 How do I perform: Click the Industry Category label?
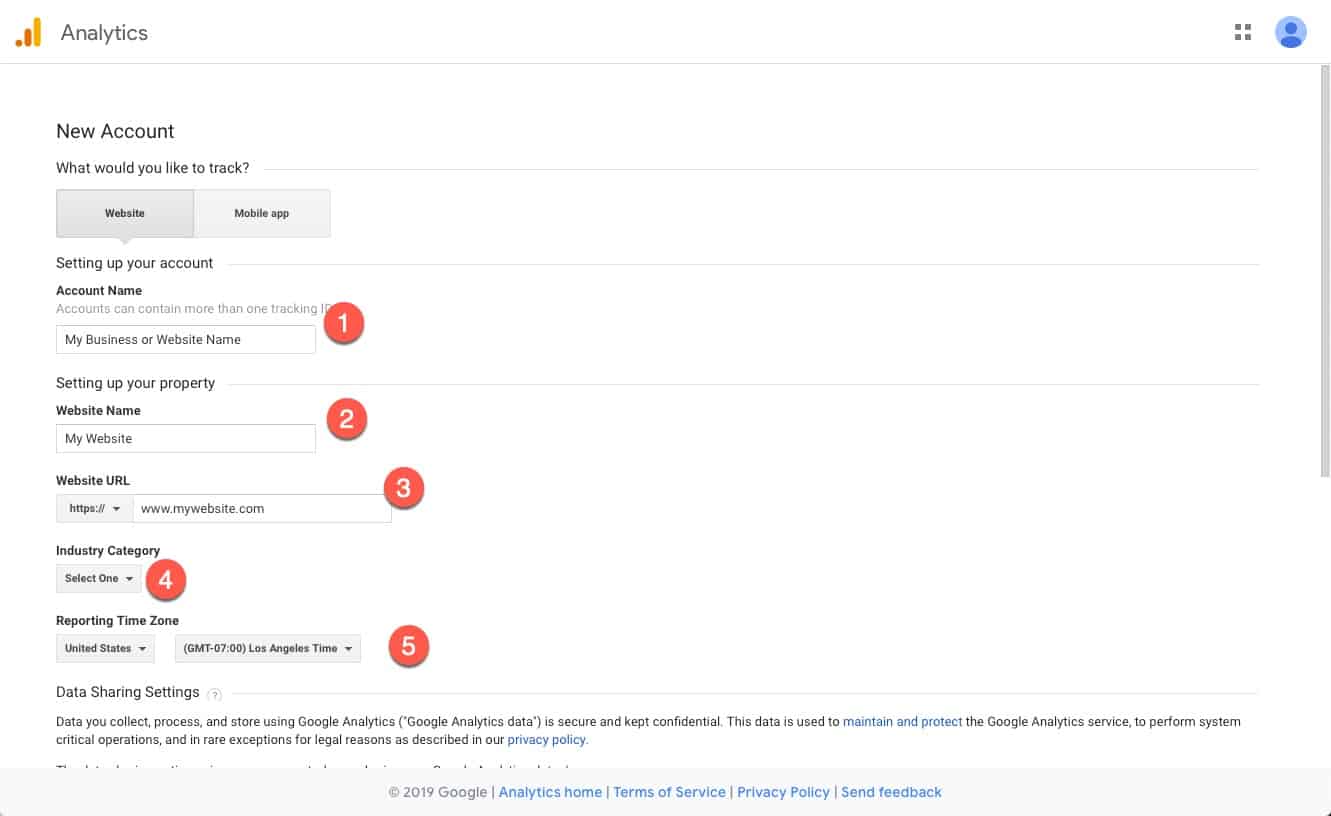[x=108, y=550]
